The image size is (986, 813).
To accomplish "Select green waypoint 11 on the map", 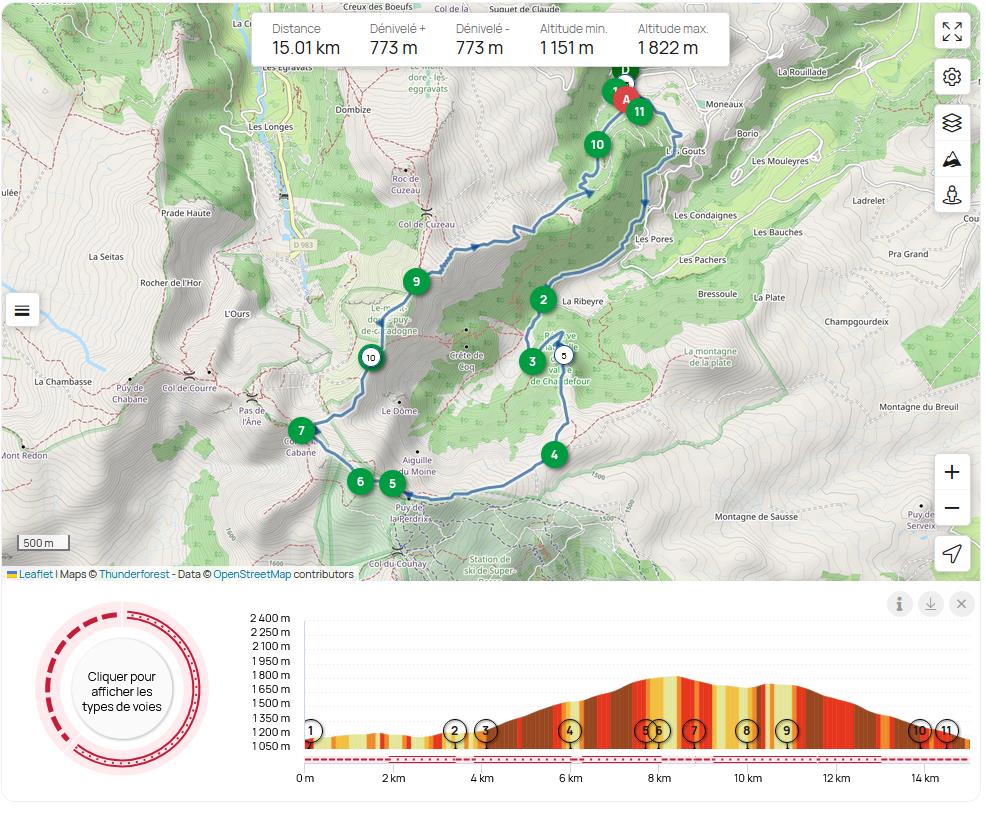I will click(x=640, y=112).
